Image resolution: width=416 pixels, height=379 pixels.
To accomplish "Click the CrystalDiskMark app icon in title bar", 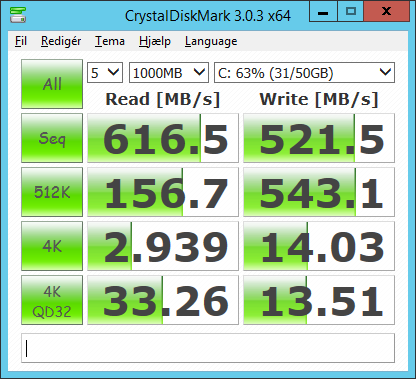I will (18, 15).
